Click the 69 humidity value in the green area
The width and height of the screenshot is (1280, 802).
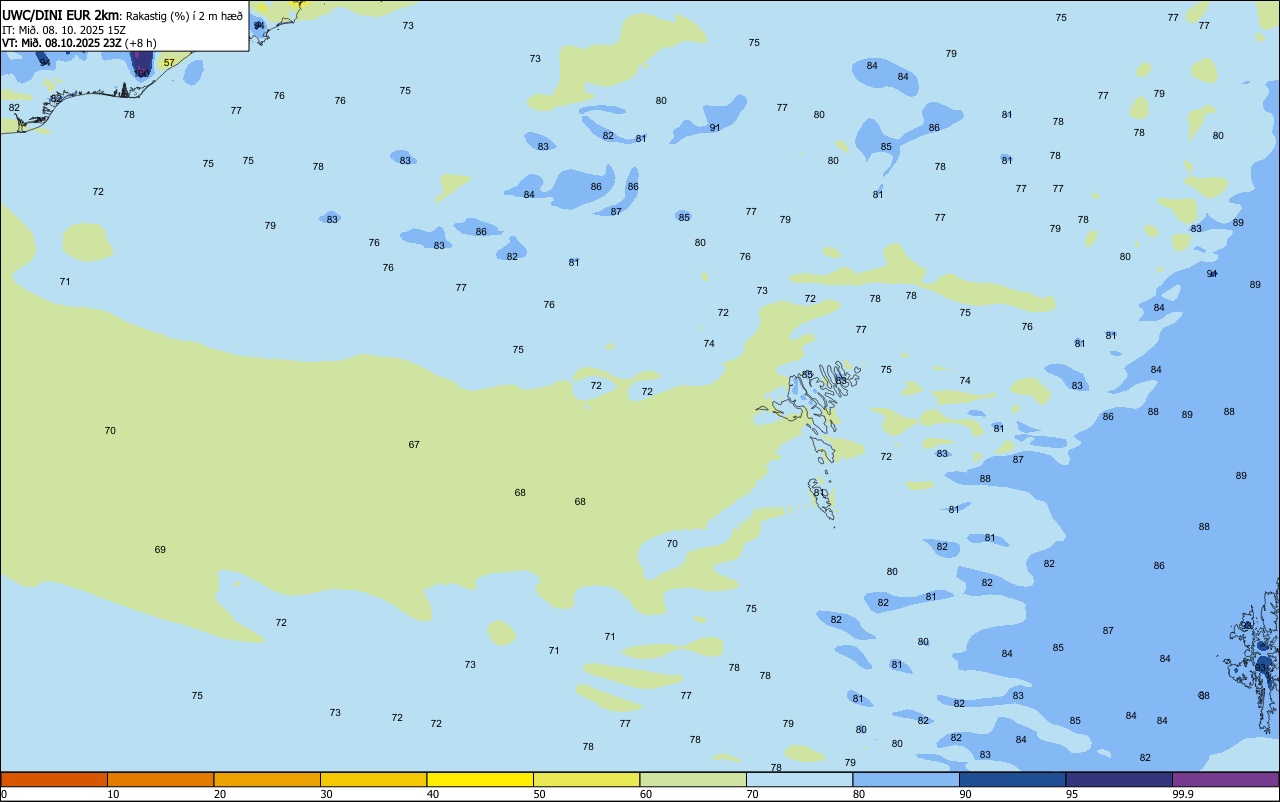160,550
